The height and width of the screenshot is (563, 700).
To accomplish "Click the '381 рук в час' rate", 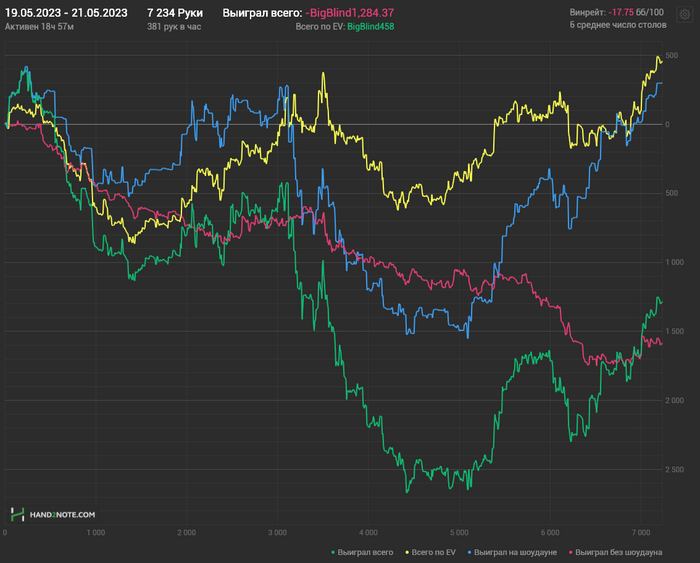I will pyautogui.click(x=174, y=27).
